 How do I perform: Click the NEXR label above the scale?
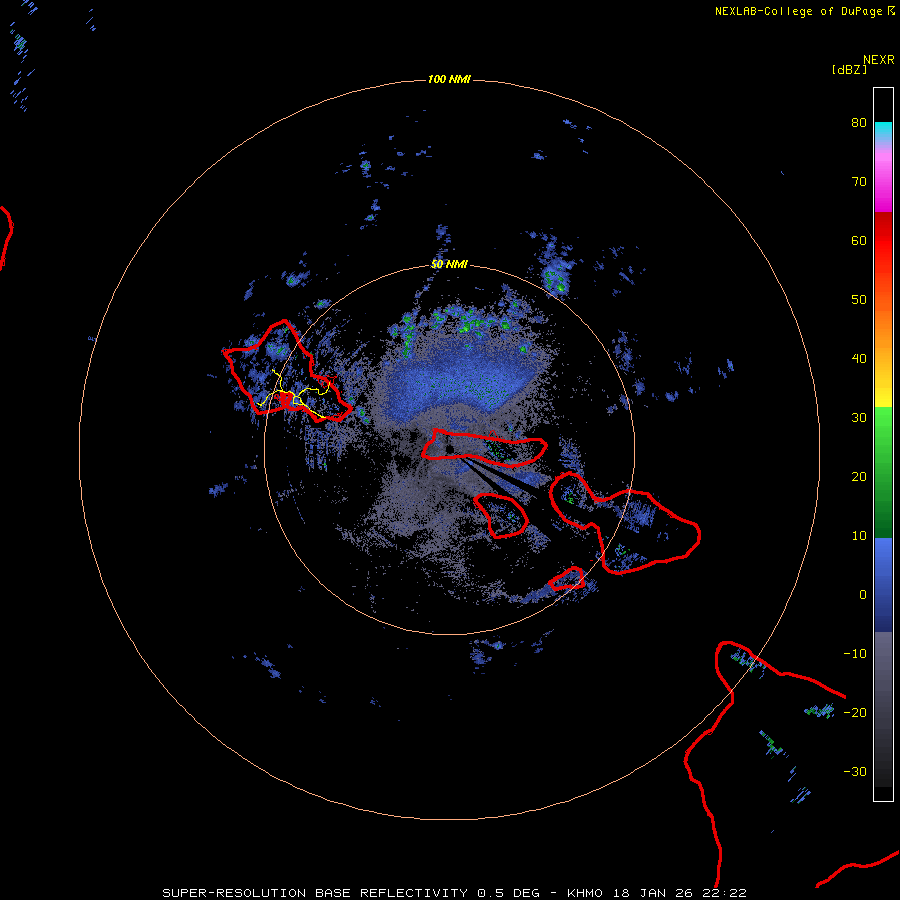878,60
